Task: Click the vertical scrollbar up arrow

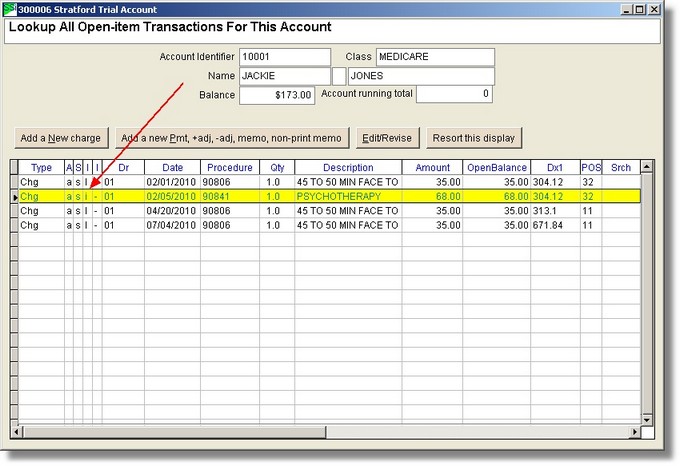Action: tap(647, 166)
